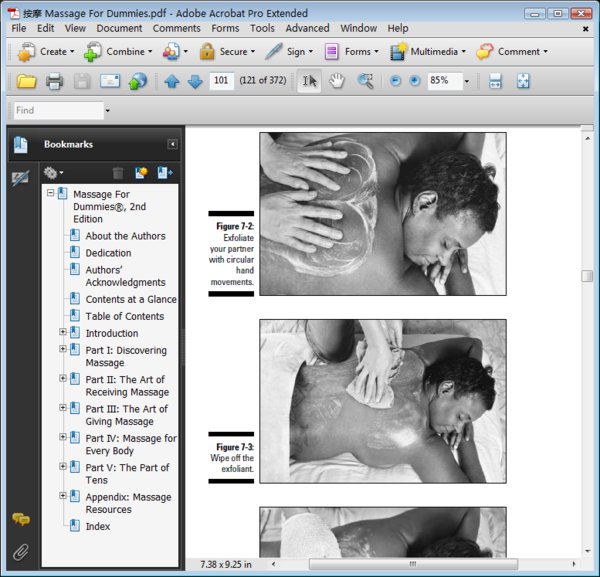Jump to Table of Contents bookmark

point(125,316)
